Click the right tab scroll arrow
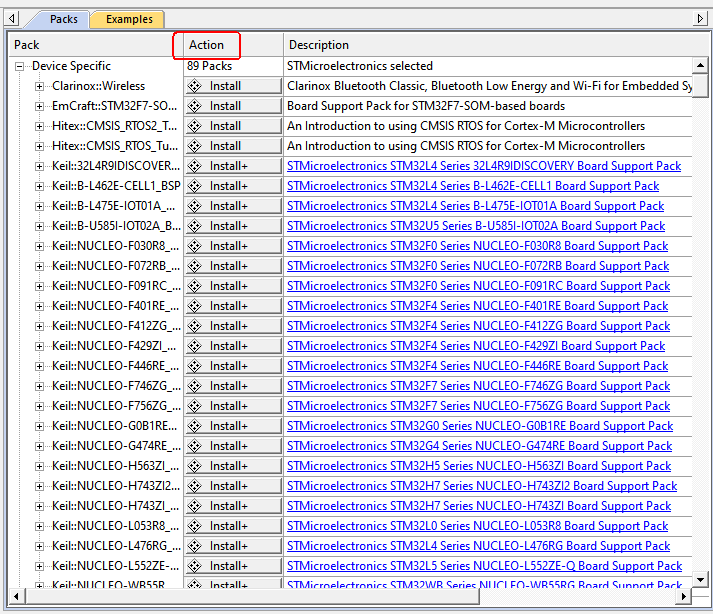This screenshot has width=713, height=614. point(700,19)
